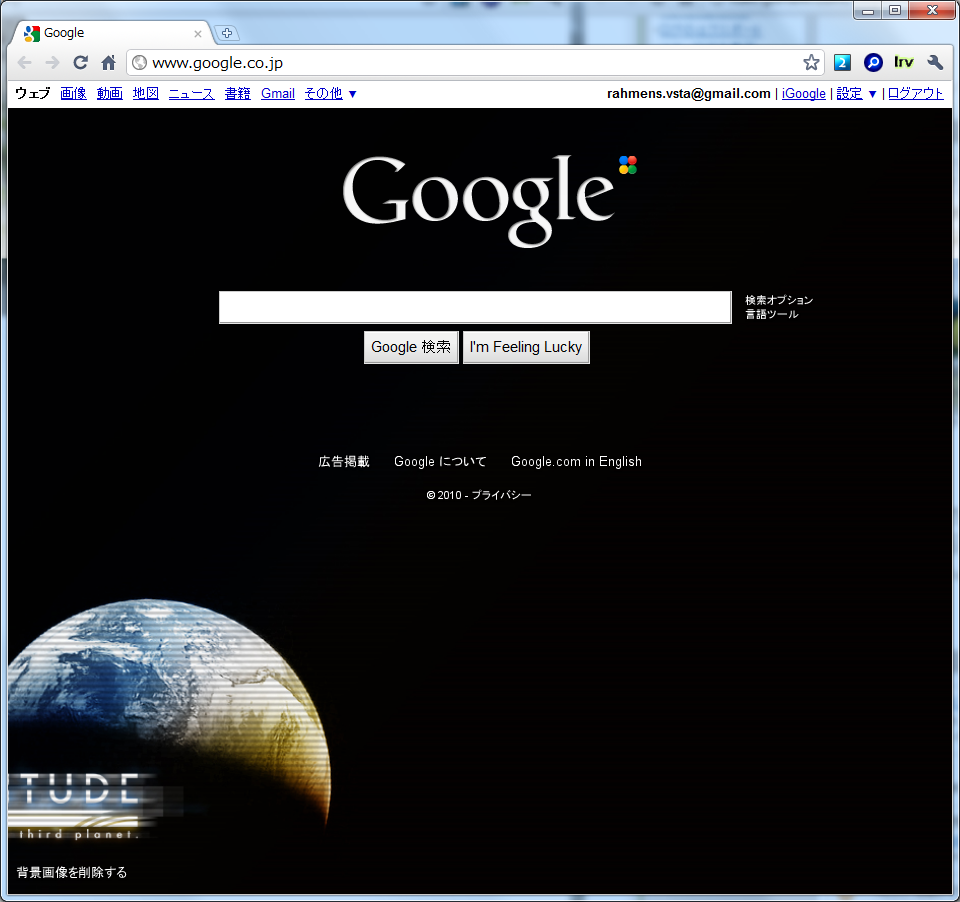This screenshot has height=902, width=960.
Task: Minimize the browser window
Action: [868, 10]
